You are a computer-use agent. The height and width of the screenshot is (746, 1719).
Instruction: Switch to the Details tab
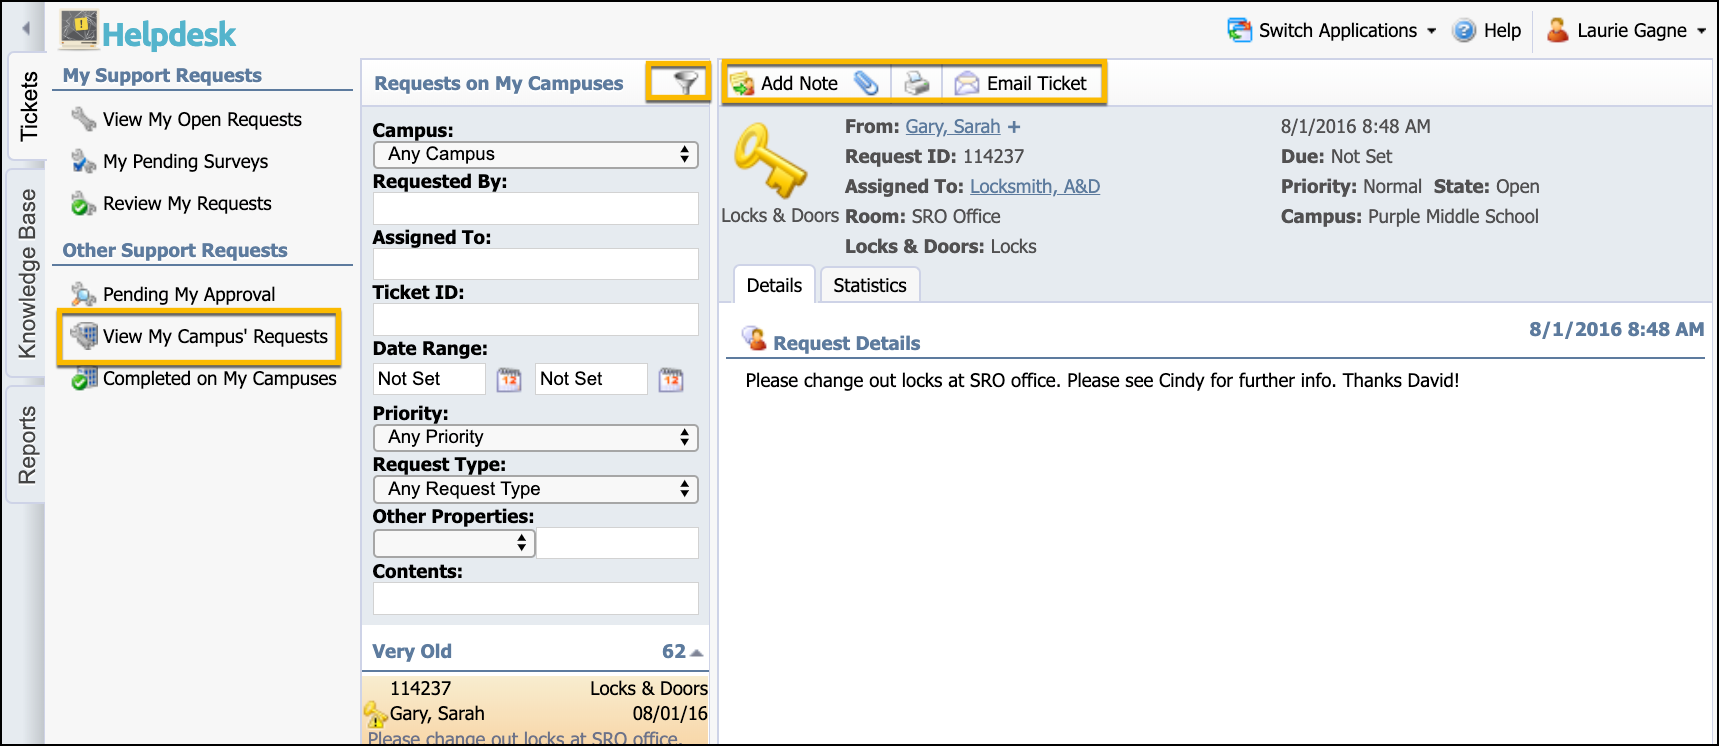[774, 285]
